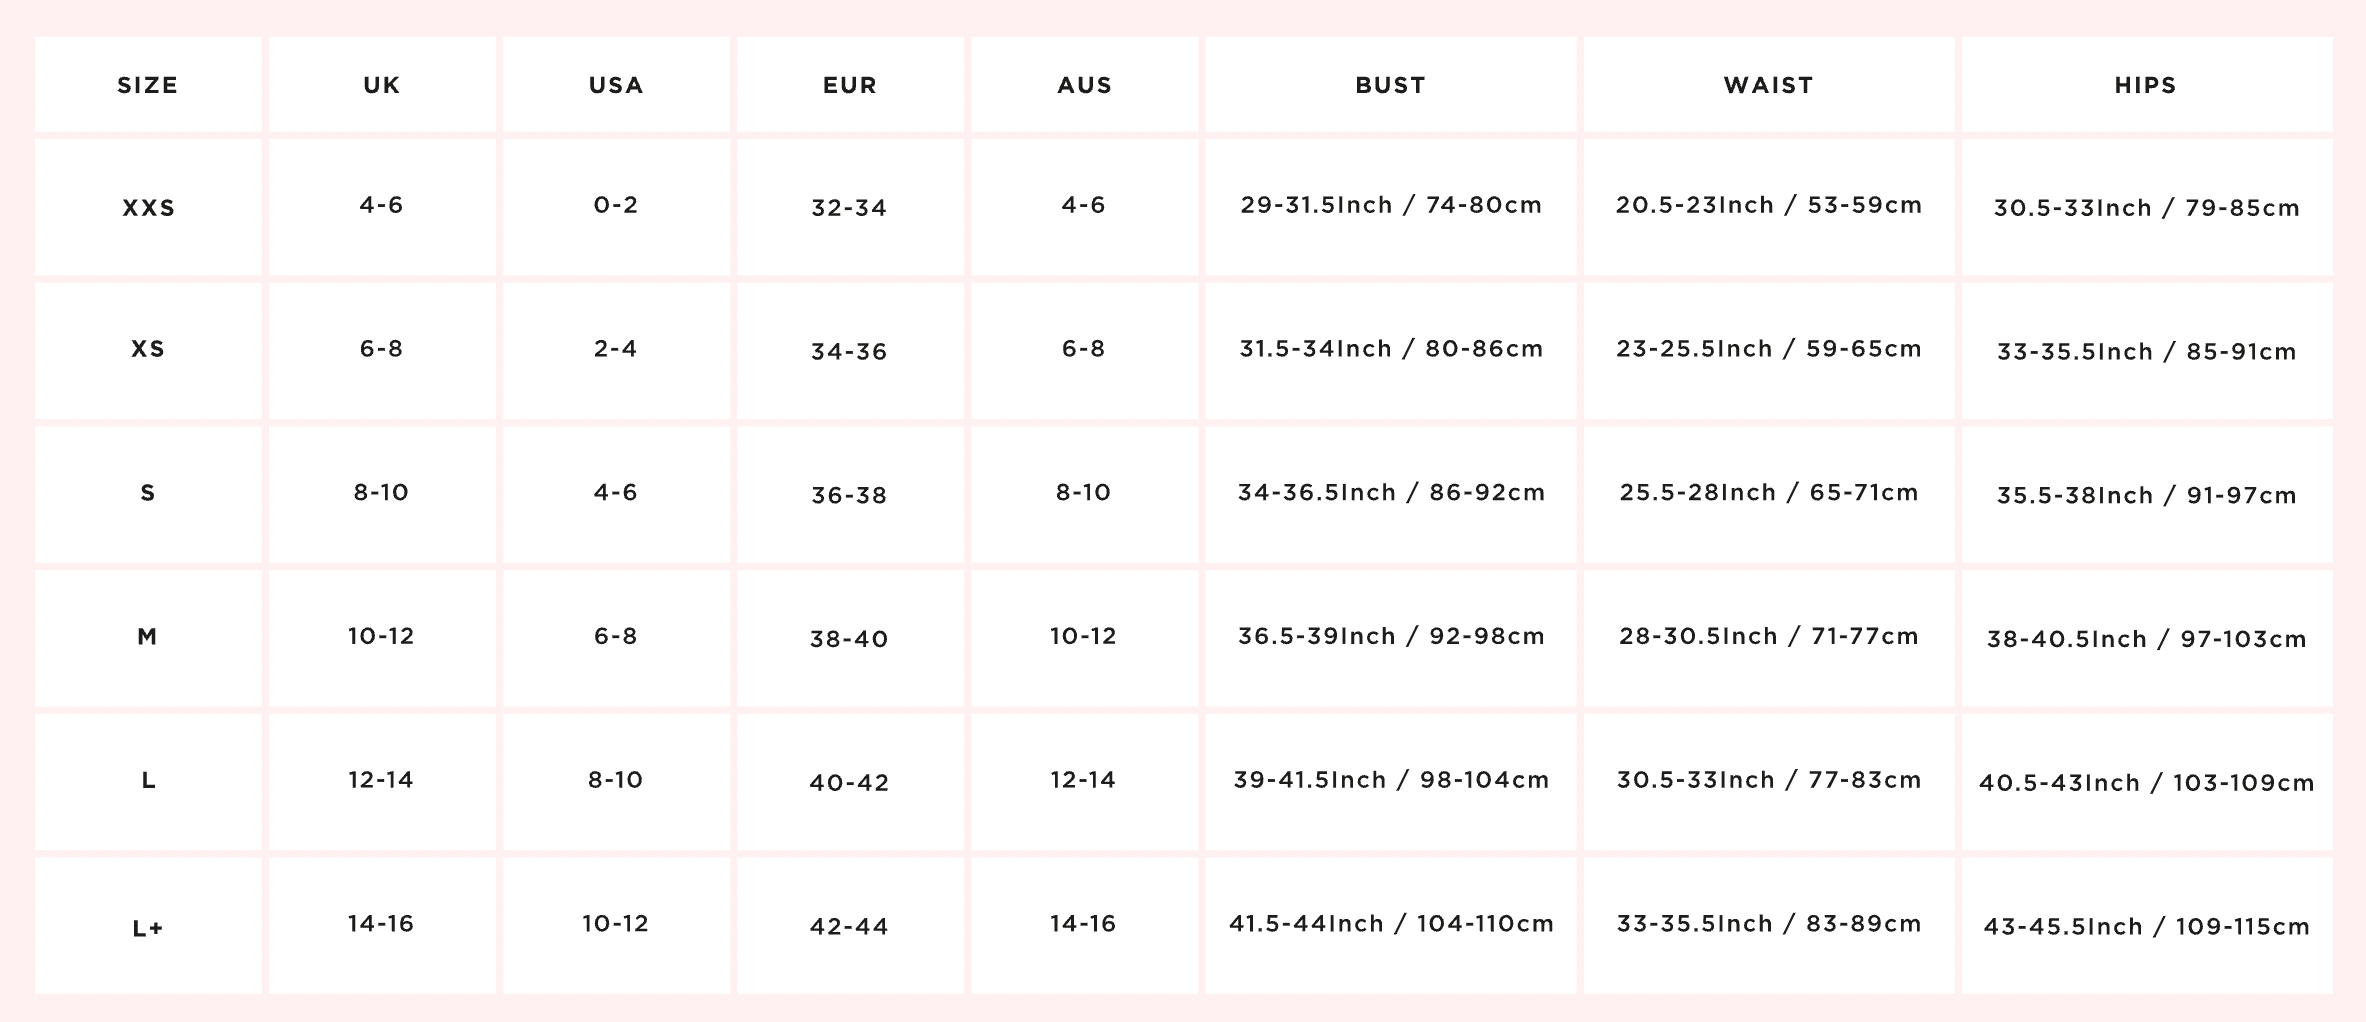Click hips measurement 35.5-38Inch / 91-97cm
The width and height of the screenshot is (2366, 1022).
click(x=2146, y=496)
